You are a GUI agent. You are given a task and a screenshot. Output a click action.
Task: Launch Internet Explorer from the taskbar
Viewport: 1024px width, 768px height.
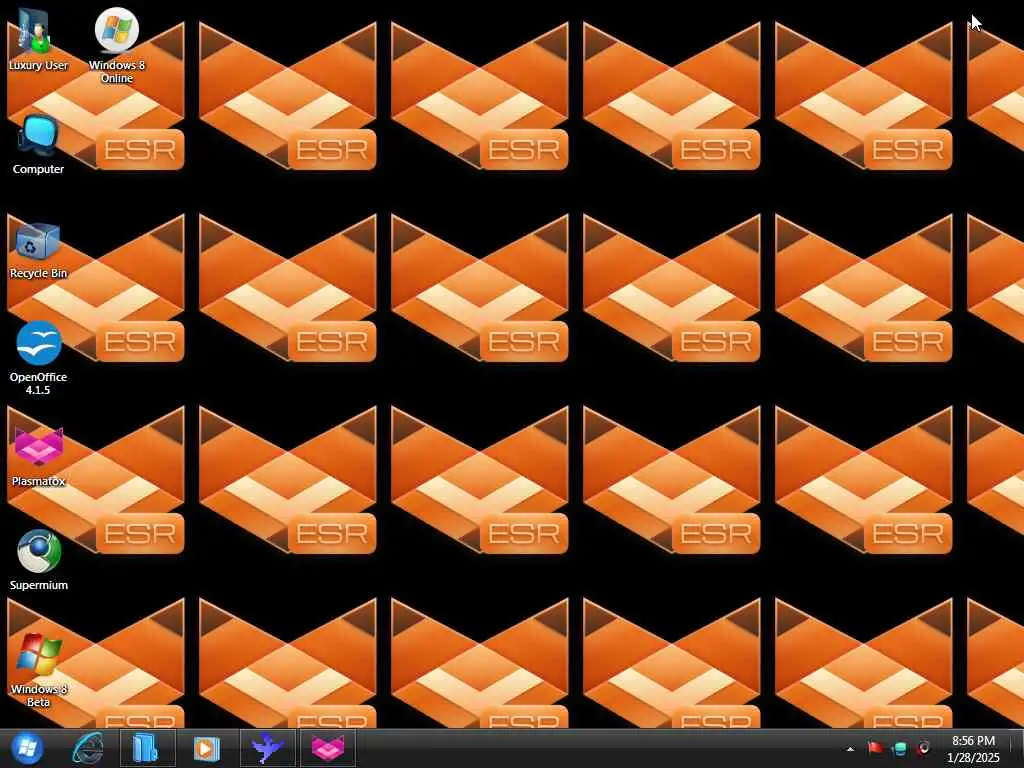(x=88, y=748)
